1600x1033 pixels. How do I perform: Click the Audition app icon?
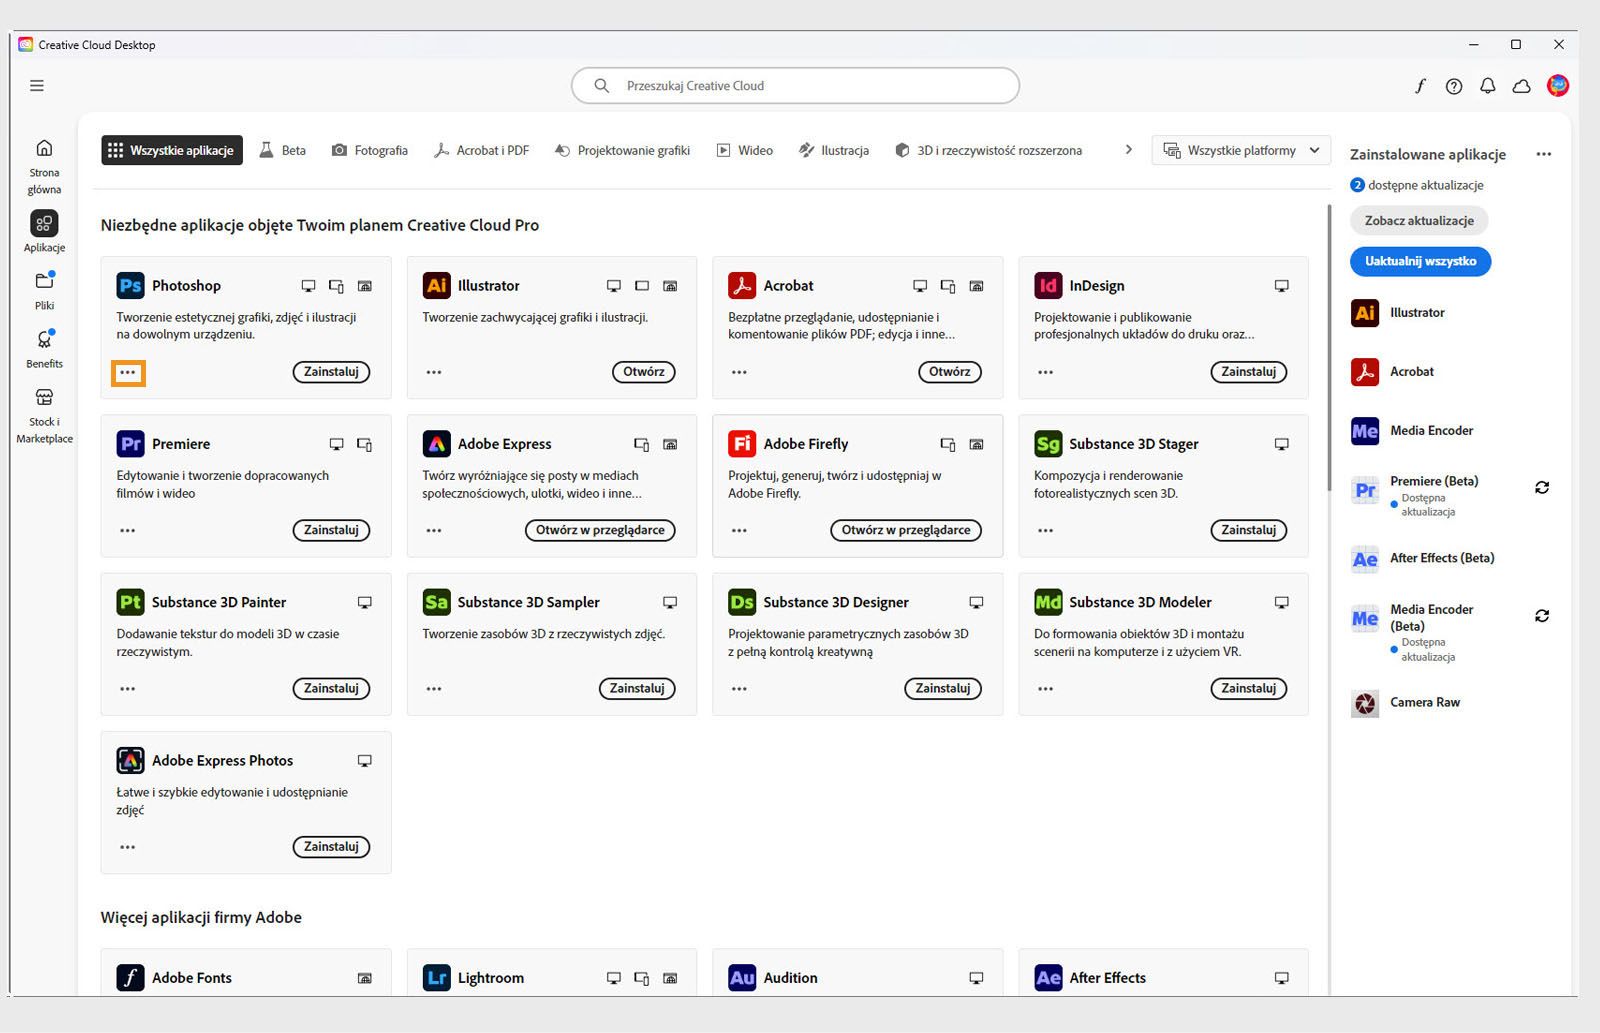pos(742,978)
